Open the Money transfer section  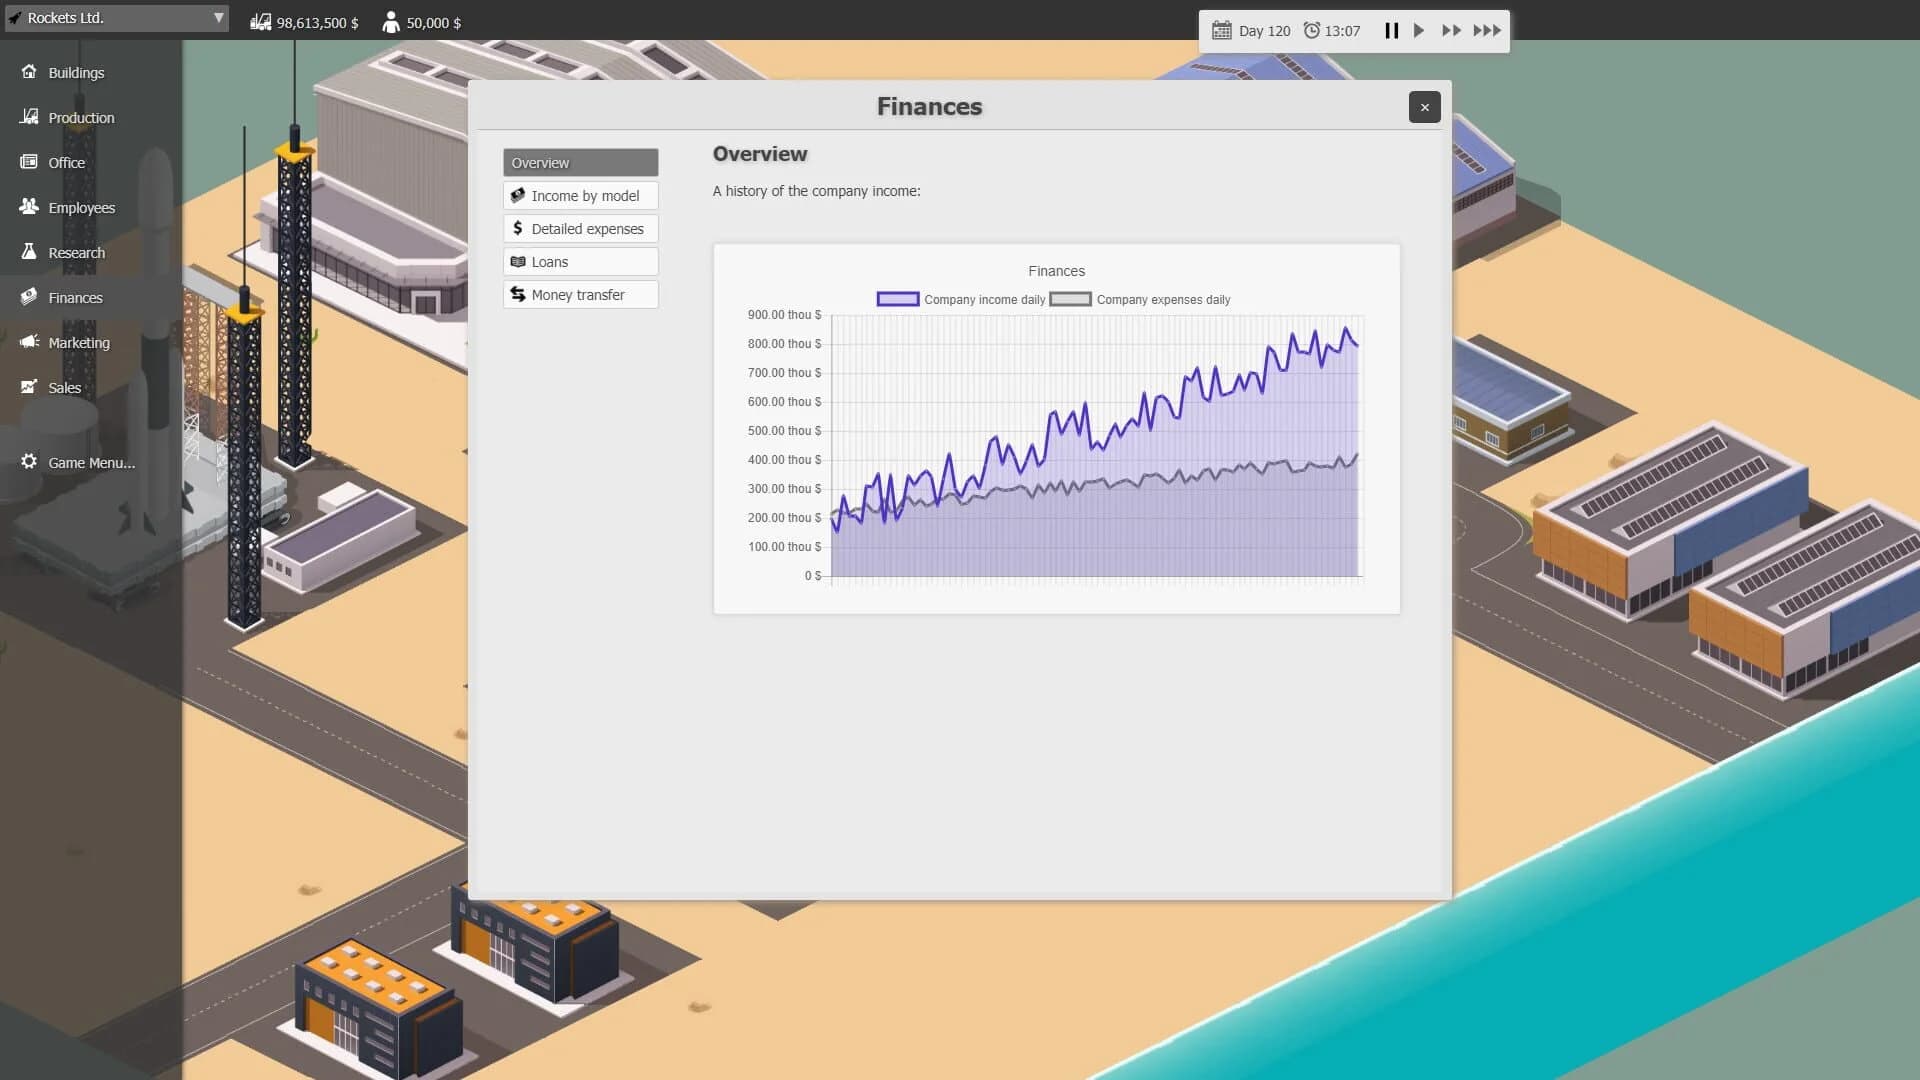(x=580, y=294)
